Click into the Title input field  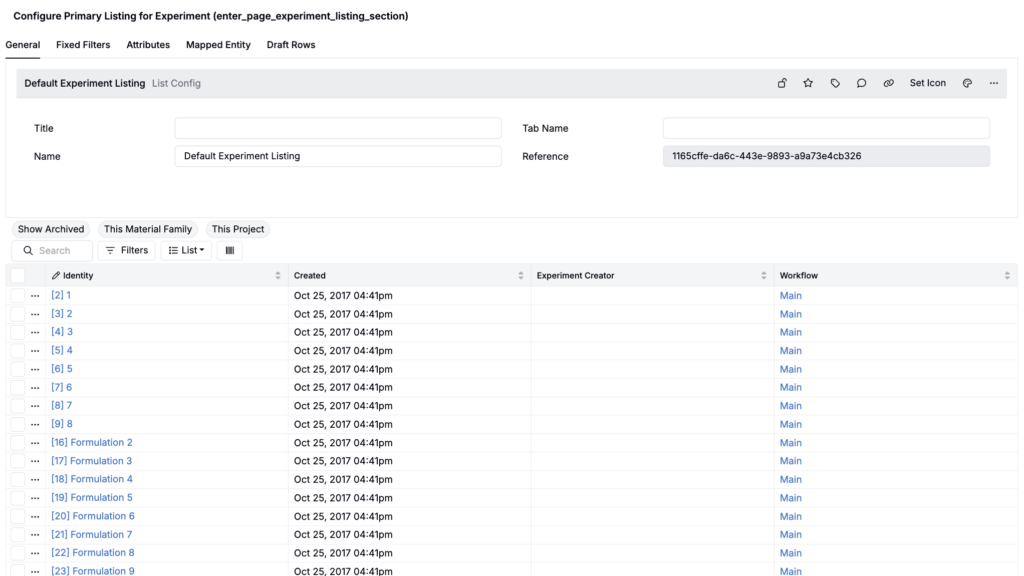[338, 128]
